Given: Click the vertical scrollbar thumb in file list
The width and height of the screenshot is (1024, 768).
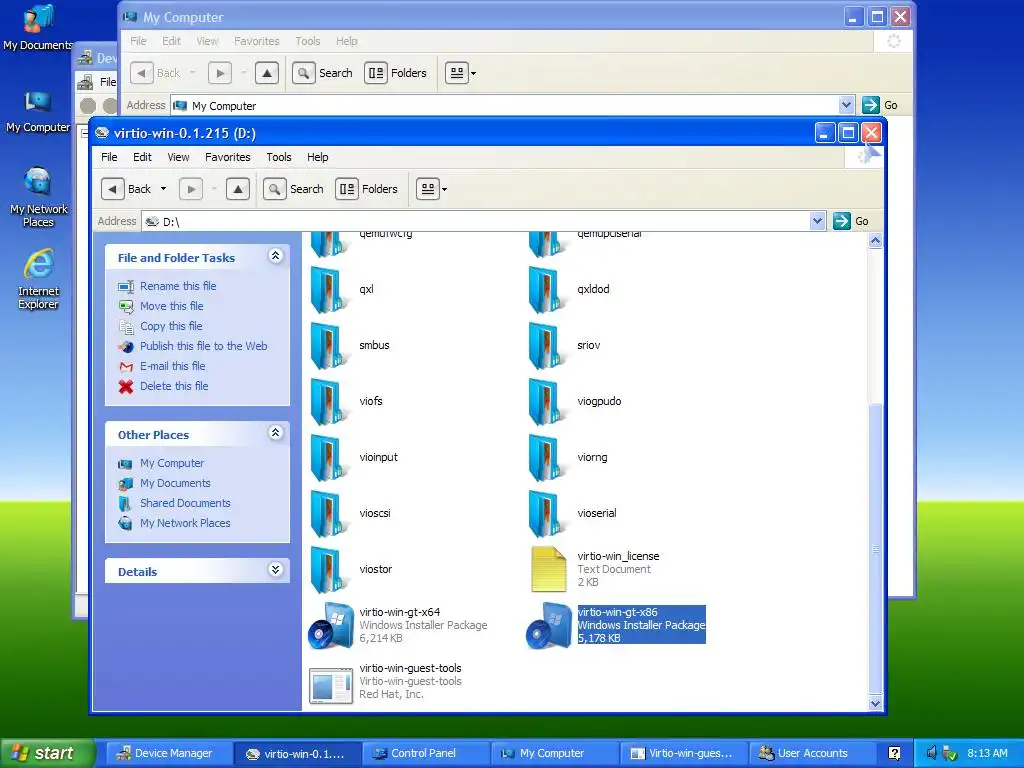Looking at the screenshot, I should pos(876,547).
